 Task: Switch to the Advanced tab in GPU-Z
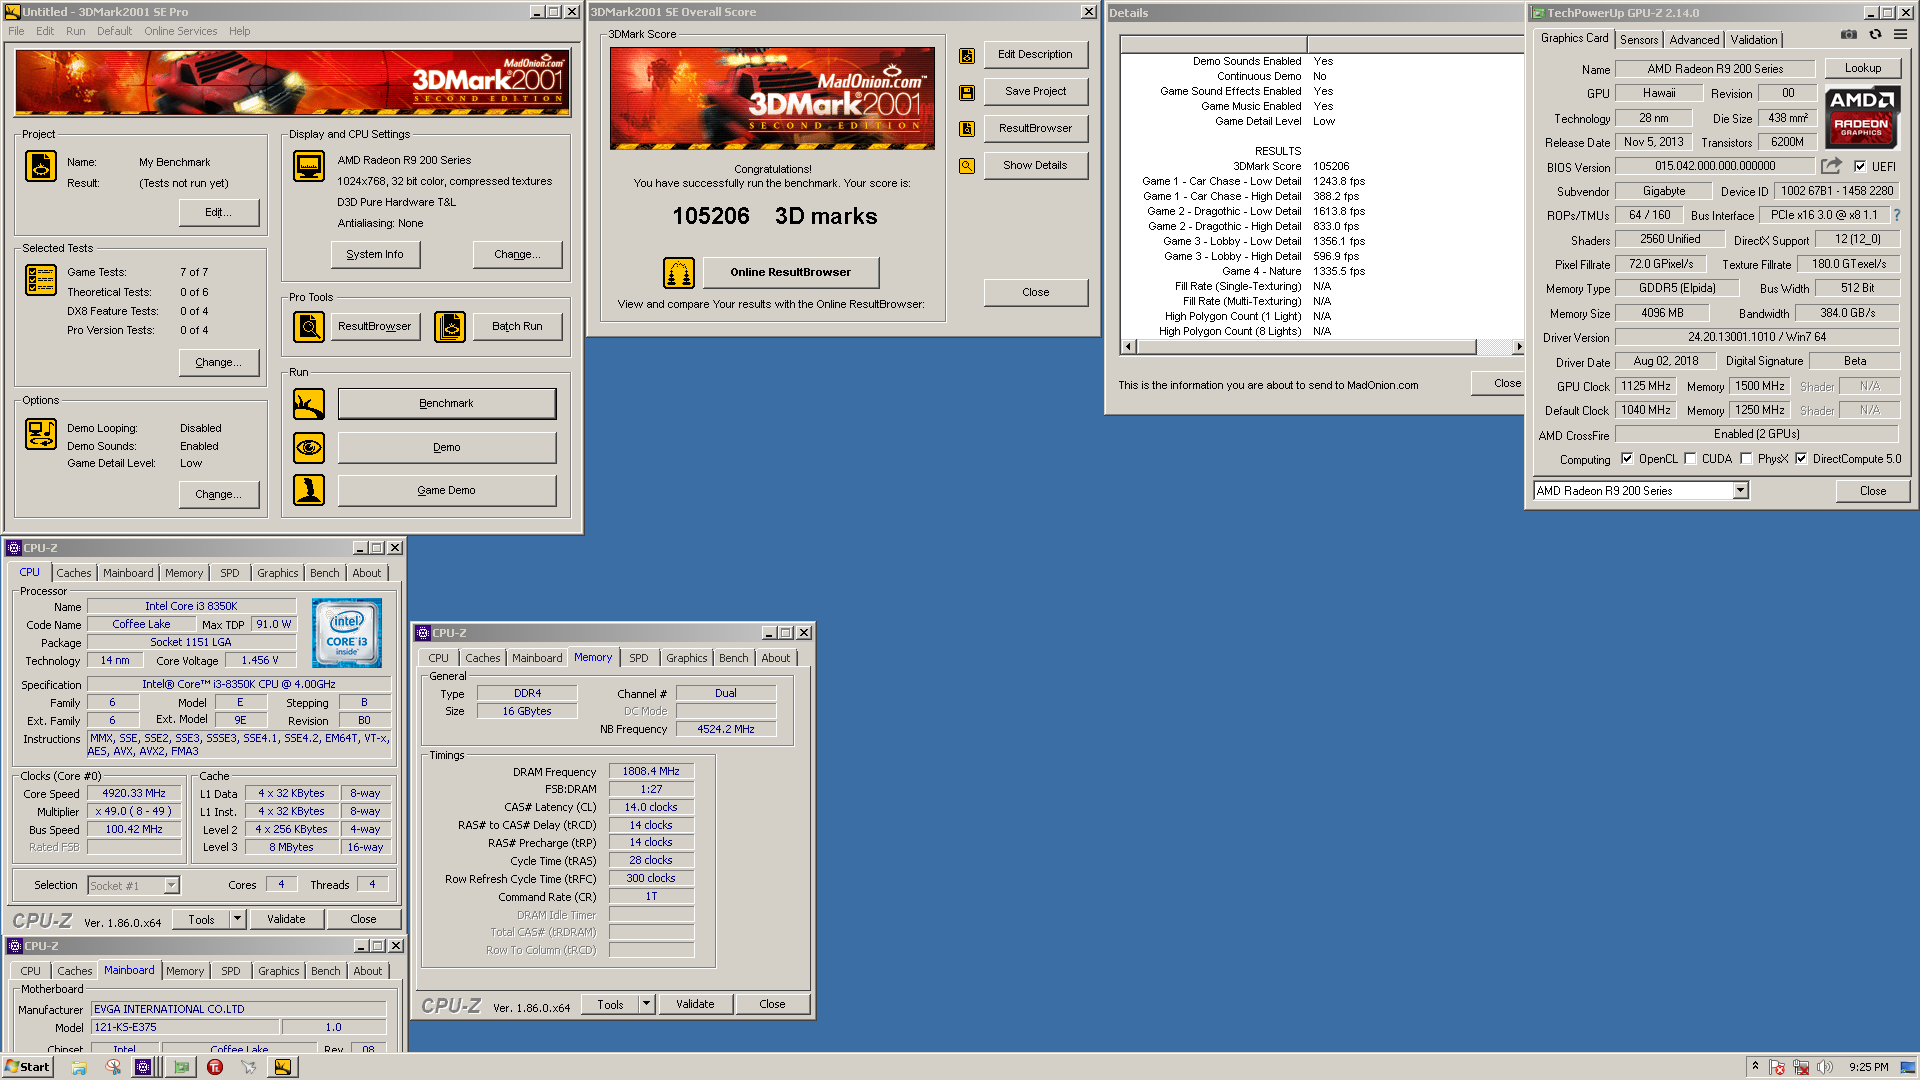click(1694, 40)
